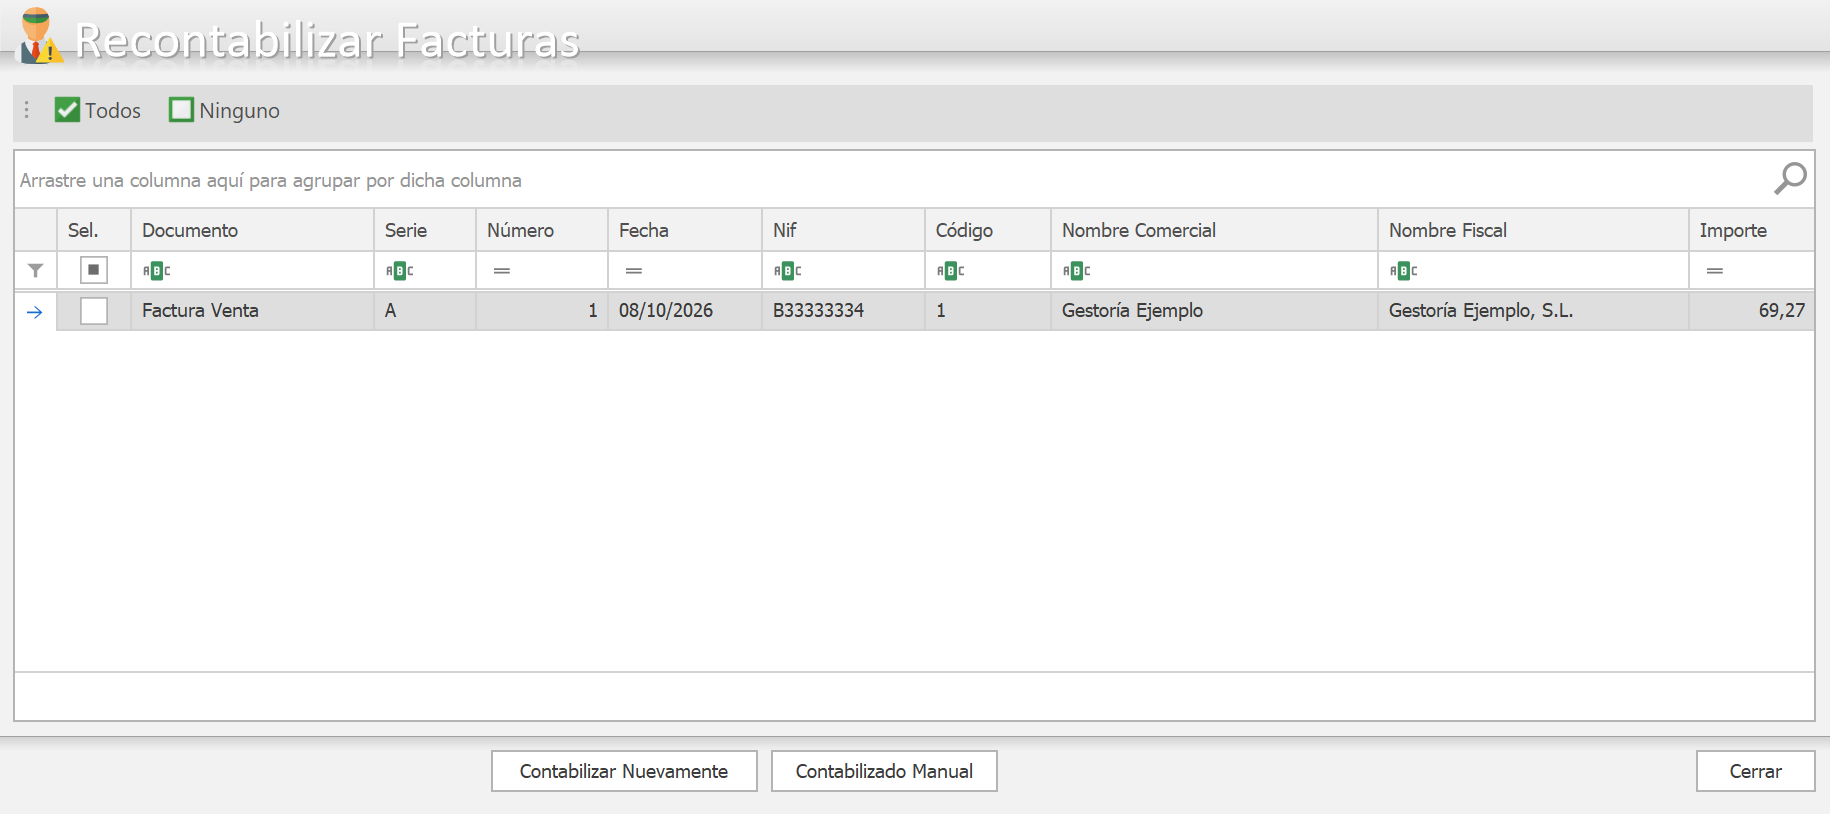
Task: Sort by the Importe column header
Action: pyautogui.click(x=1752, y=230)
